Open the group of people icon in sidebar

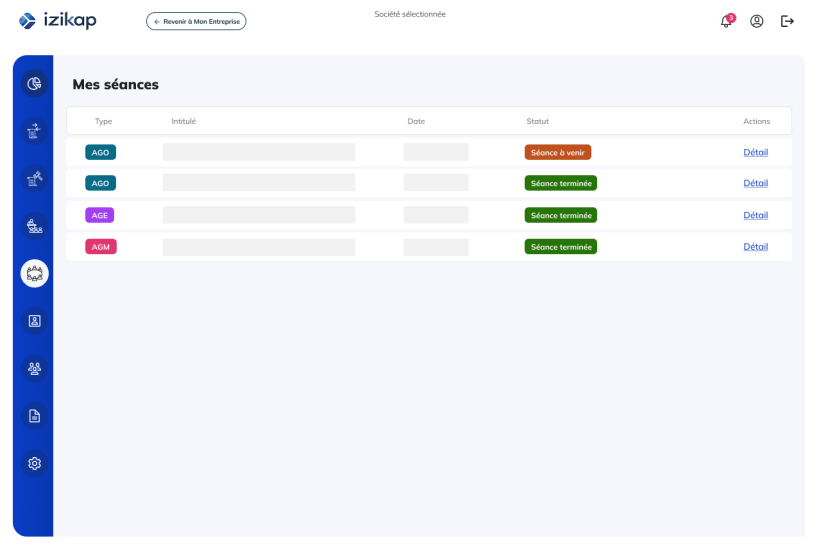coord(34,368)
